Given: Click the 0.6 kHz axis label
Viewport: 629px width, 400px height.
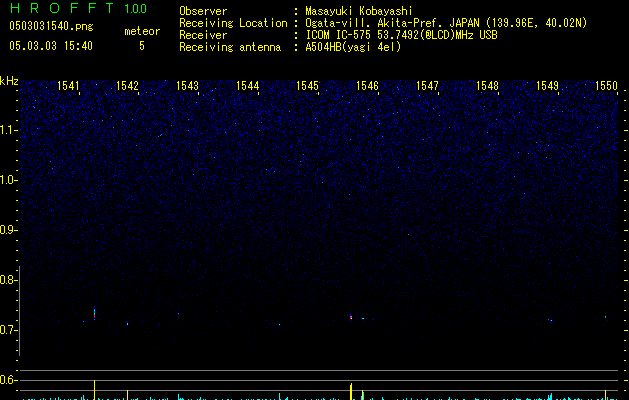Looking at the screenshot, I should pyautogui.click(x=8, y=380).
